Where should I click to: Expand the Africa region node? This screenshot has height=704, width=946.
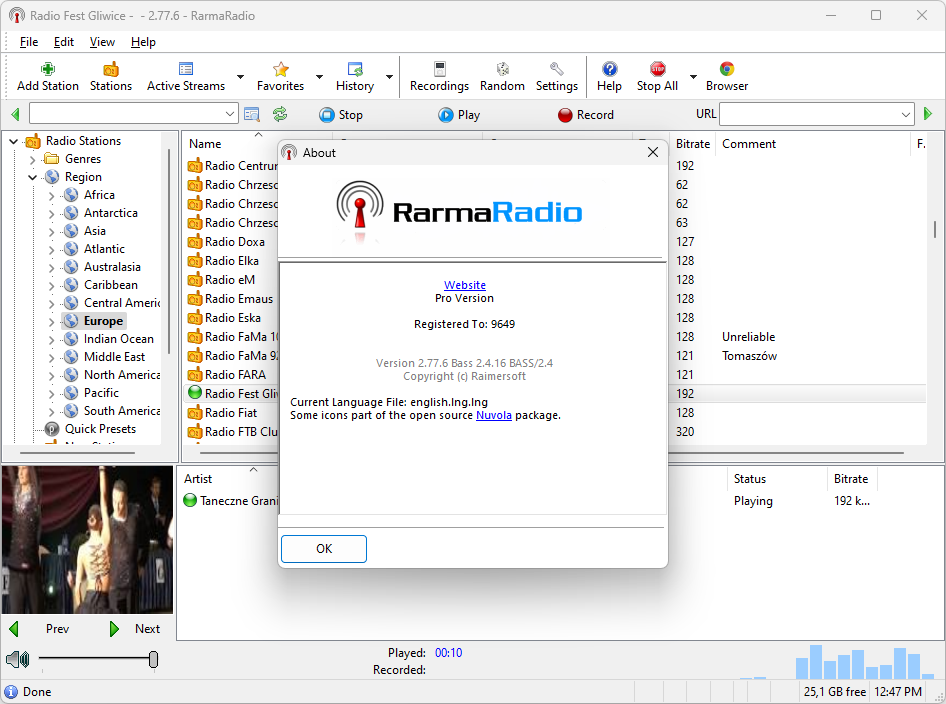[x=51, y=196]
